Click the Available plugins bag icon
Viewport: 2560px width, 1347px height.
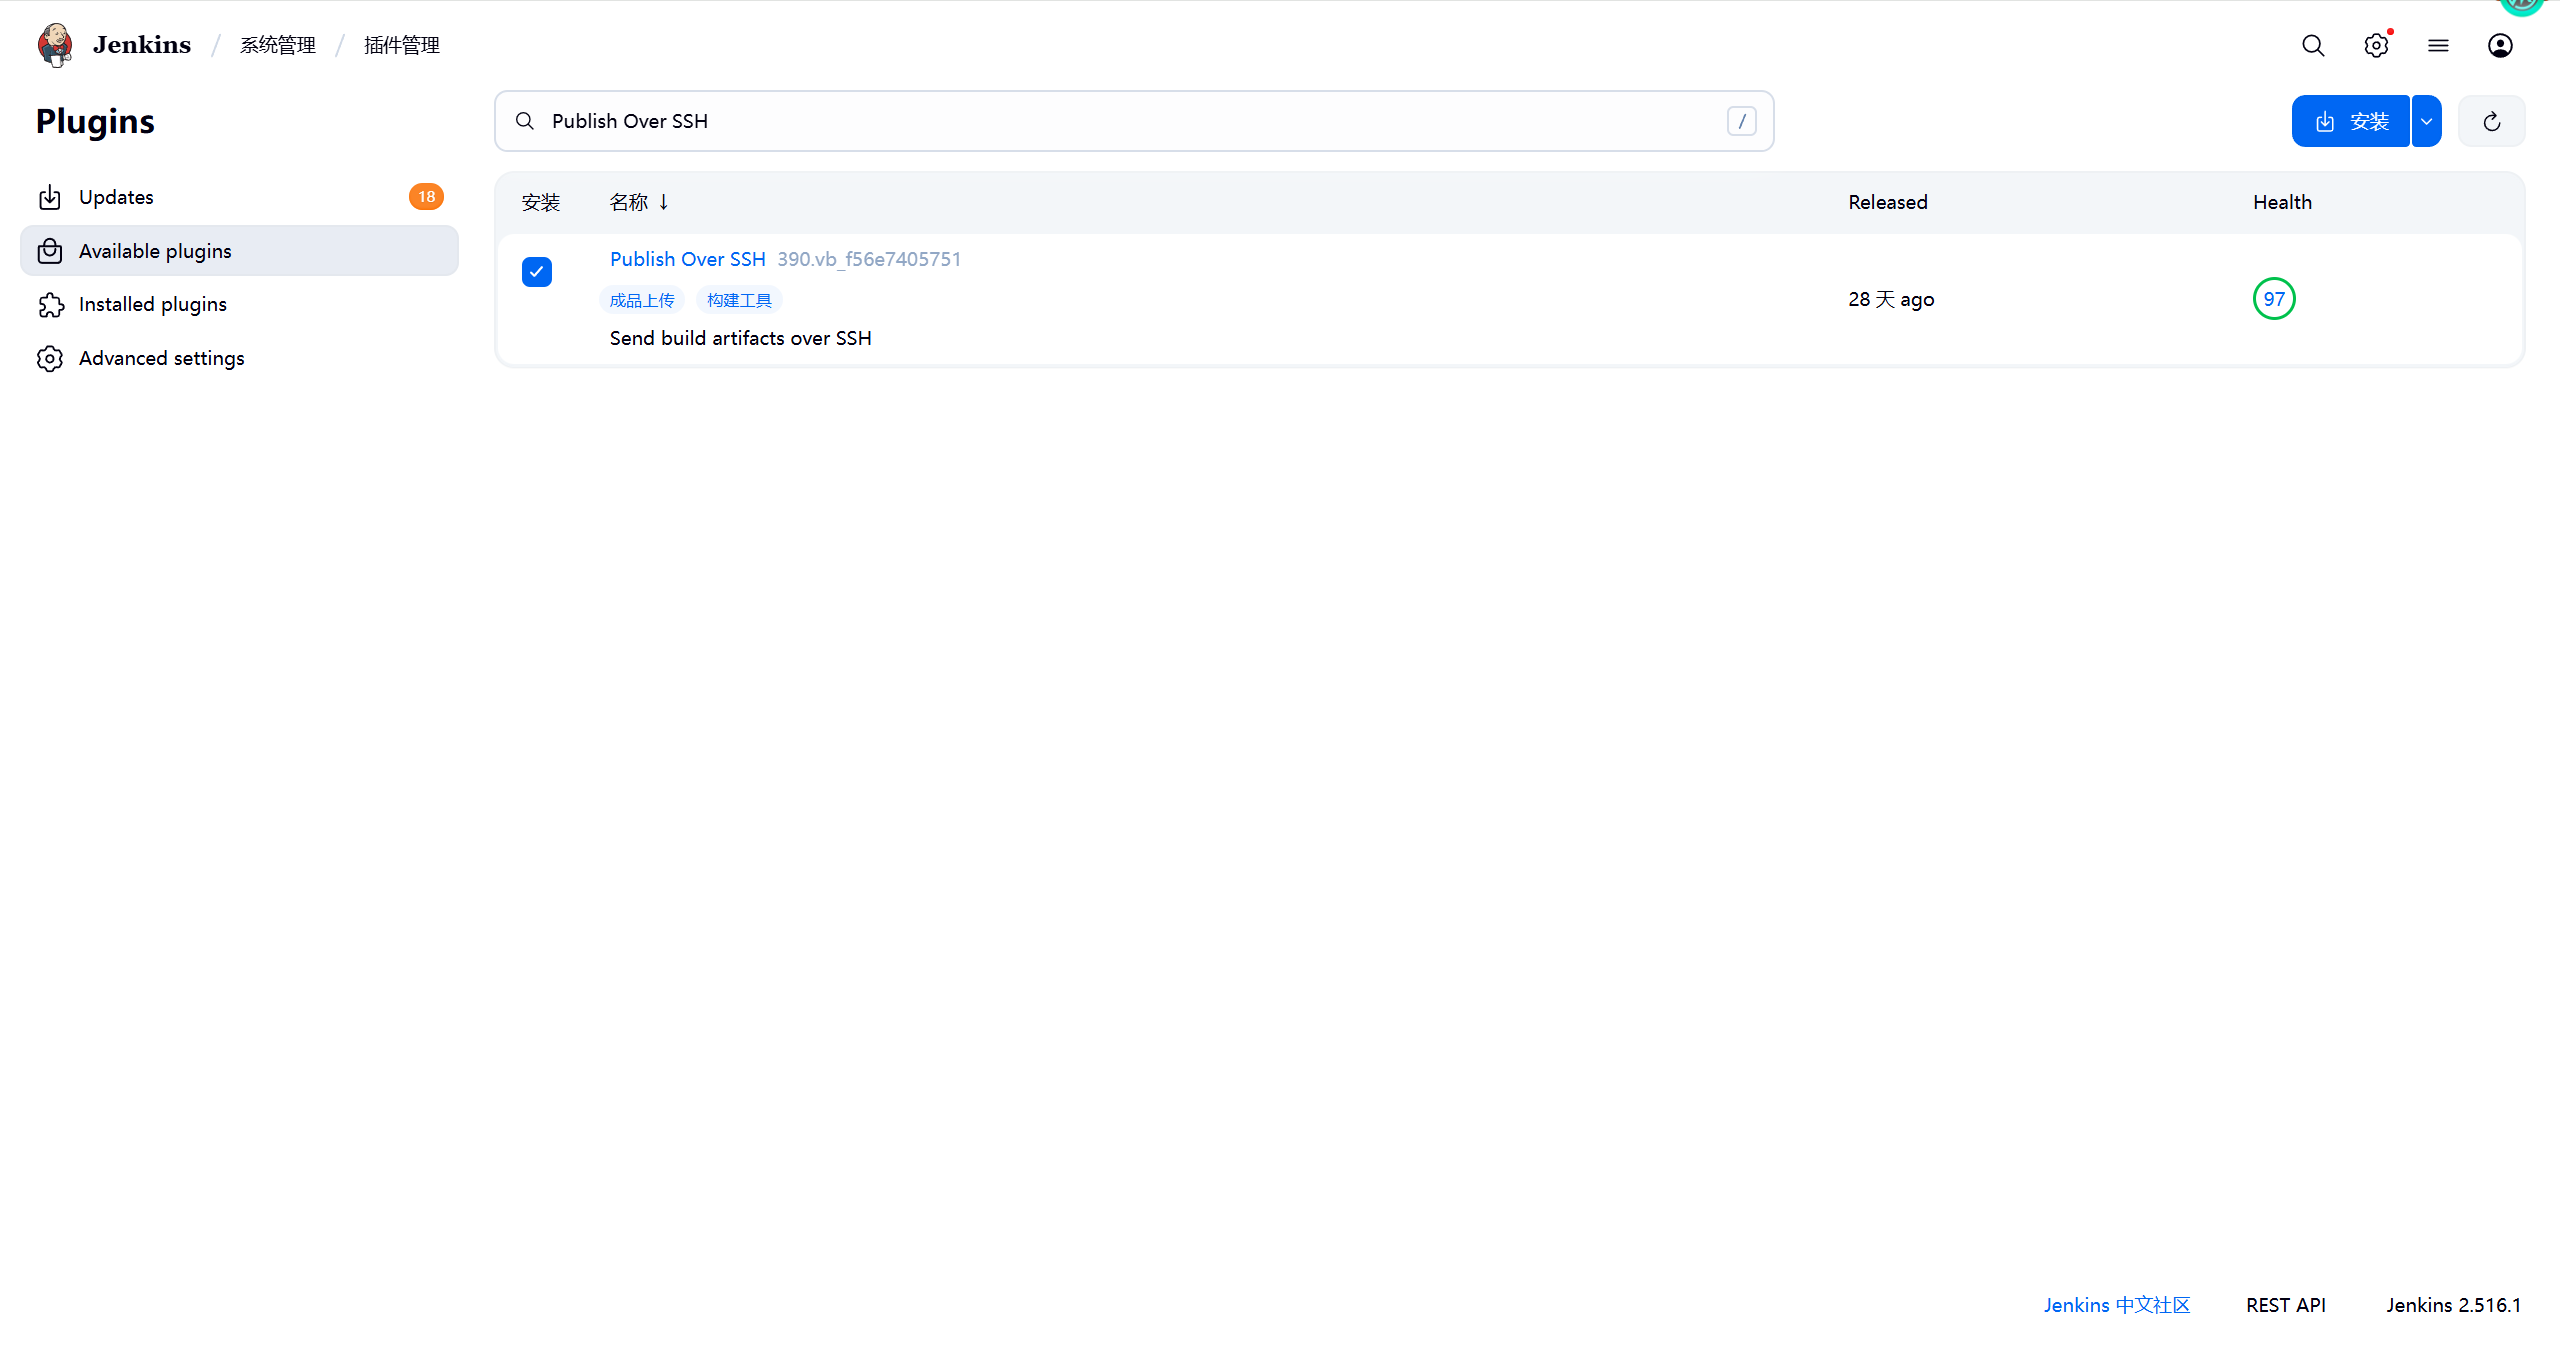click(50, 251)
